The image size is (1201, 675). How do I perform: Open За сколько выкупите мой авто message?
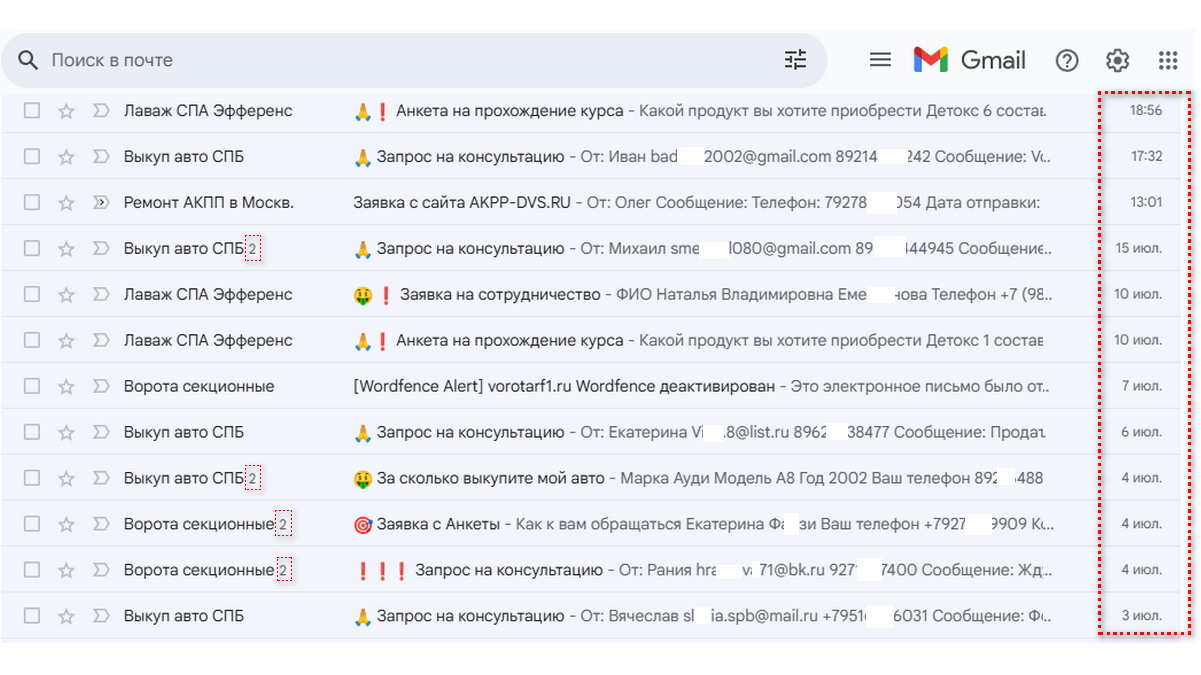click(x=491, y=479)
